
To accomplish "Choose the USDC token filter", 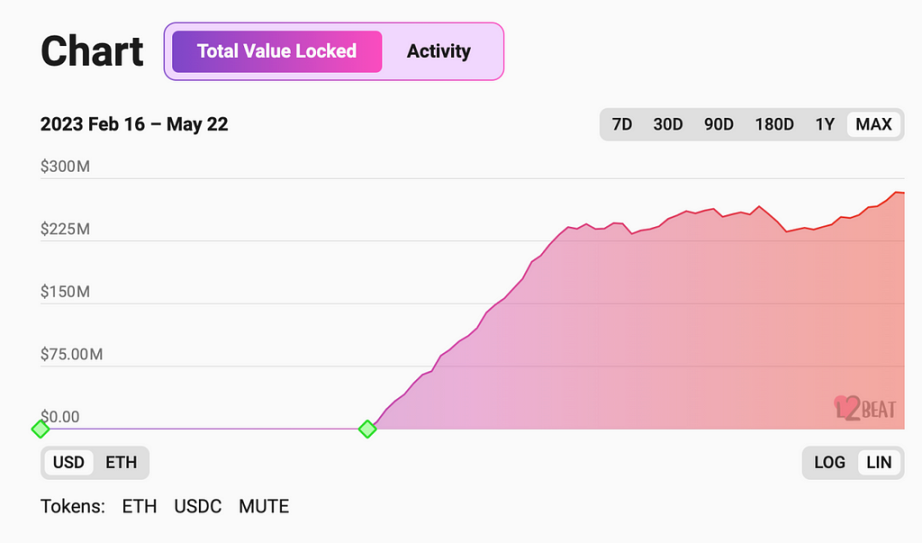I will coord(198,507).
